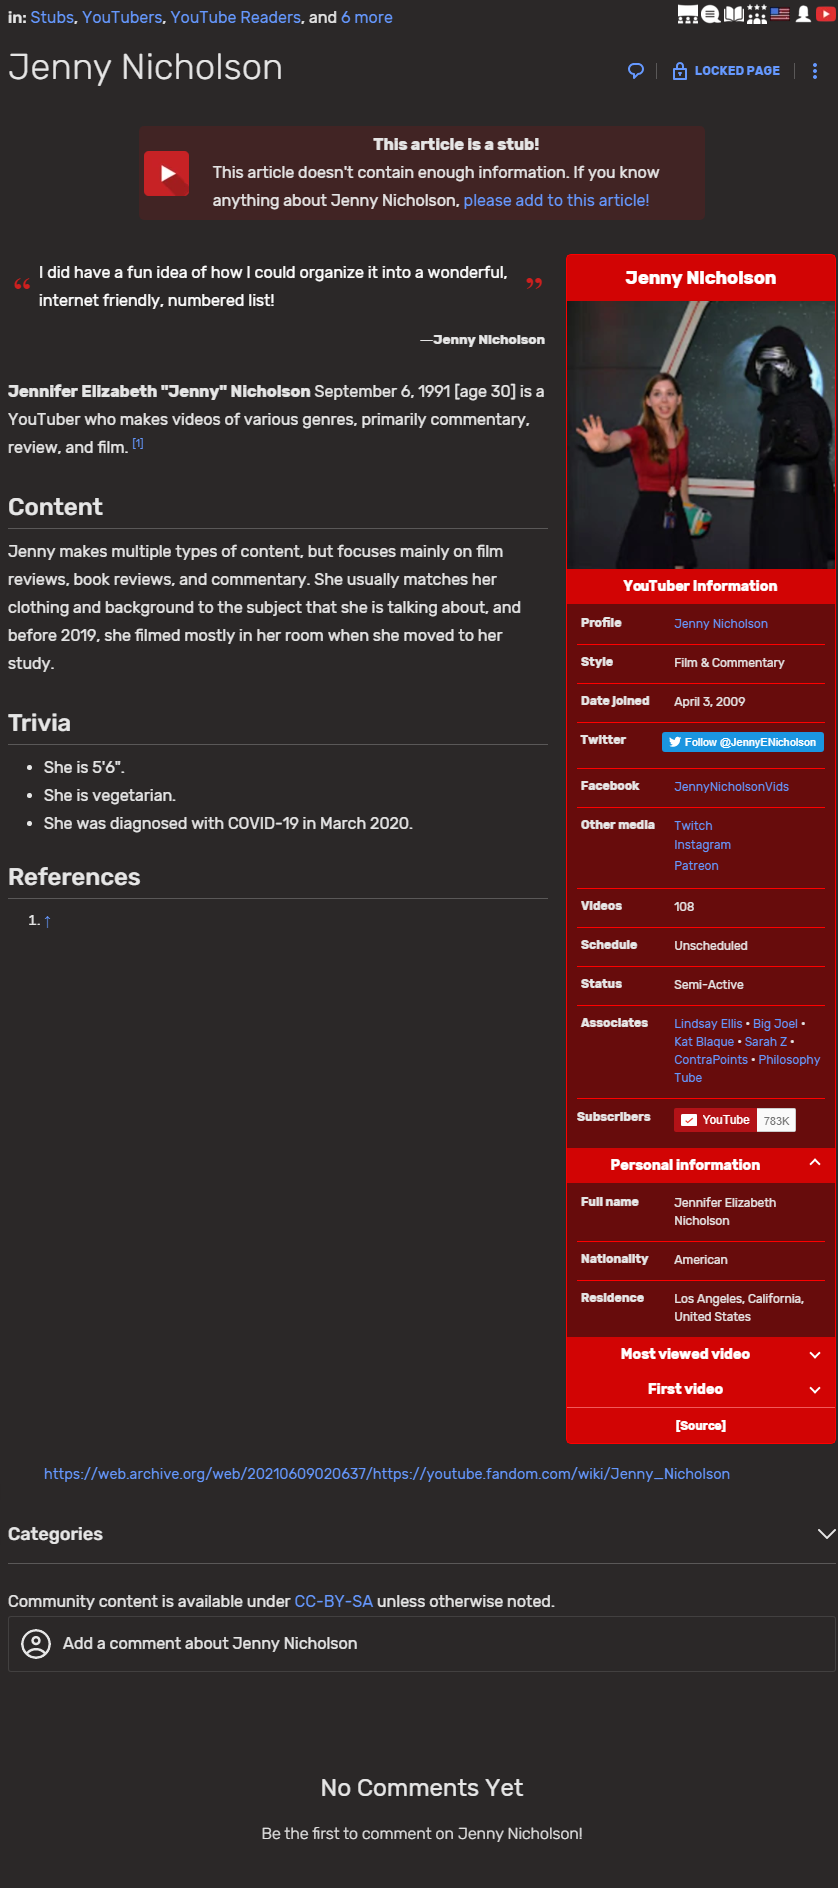Viewport: 838px width, 1888px height.
Task: Open the ContraPoints associate link
Action: pyautogui.click(x=711, y=1060)
